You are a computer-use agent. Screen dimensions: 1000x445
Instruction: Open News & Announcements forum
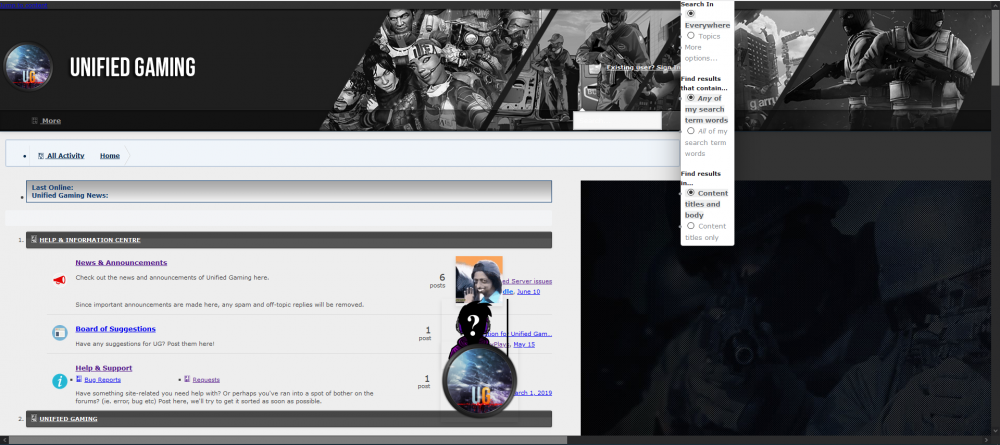[121, 263]
